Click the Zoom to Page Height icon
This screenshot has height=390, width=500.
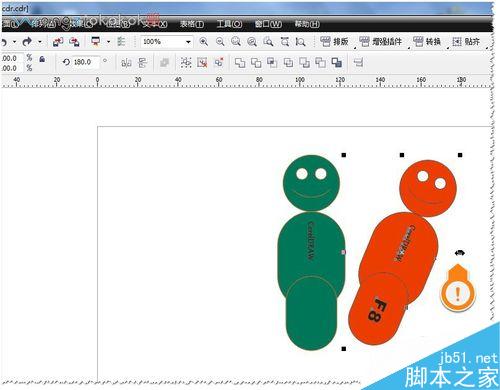[300, 42]
